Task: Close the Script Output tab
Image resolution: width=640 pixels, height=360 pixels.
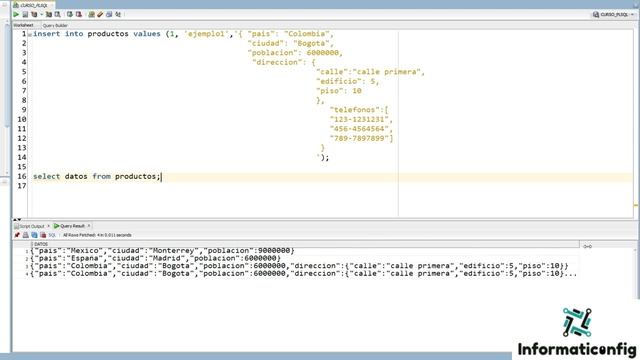Action: (49, 226)
